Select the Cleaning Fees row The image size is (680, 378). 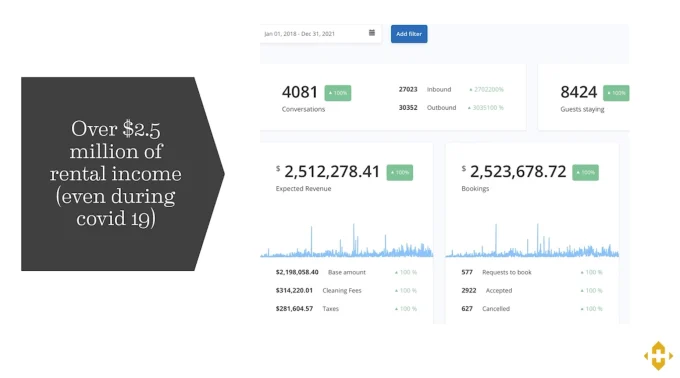pyautogui.click(x=347, y=290)
